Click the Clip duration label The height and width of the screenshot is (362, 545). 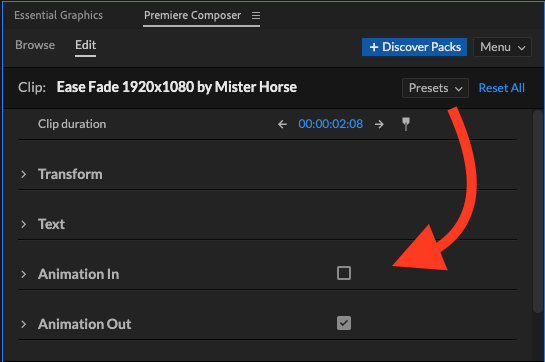72,124
